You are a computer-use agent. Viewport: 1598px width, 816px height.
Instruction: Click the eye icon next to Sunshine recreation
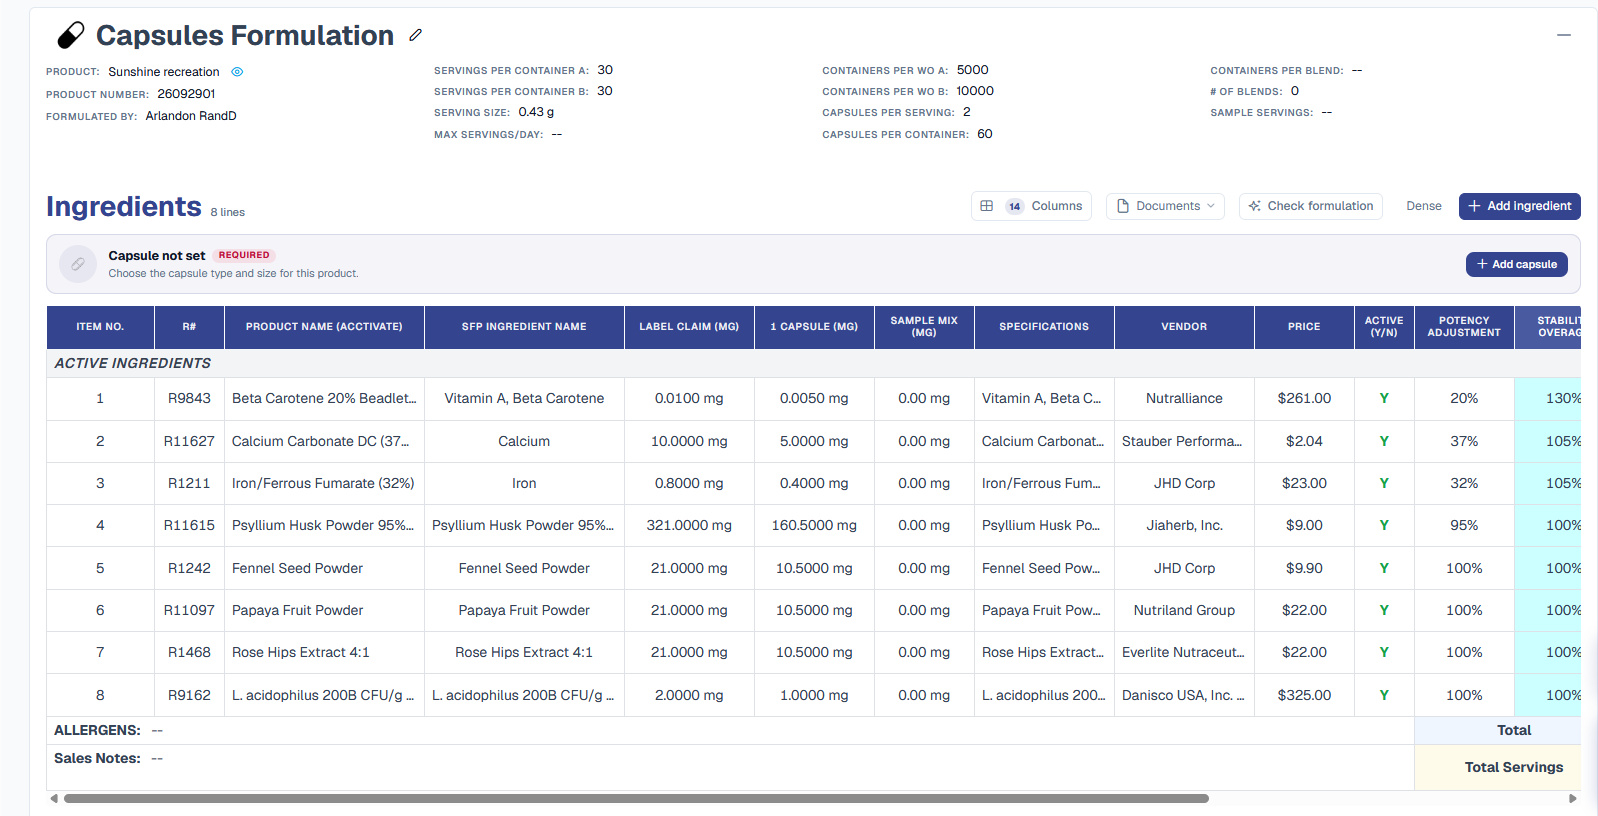[x=237, y=72]
